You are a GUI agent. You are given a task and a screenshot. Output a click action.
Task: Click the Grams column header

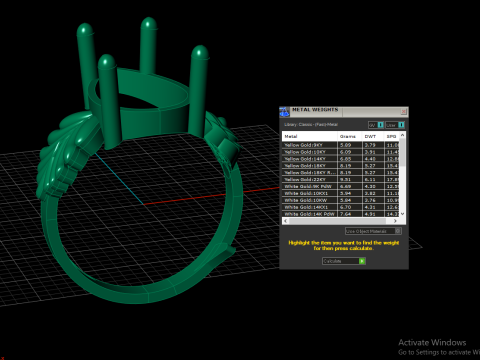[x=350, y=136]
